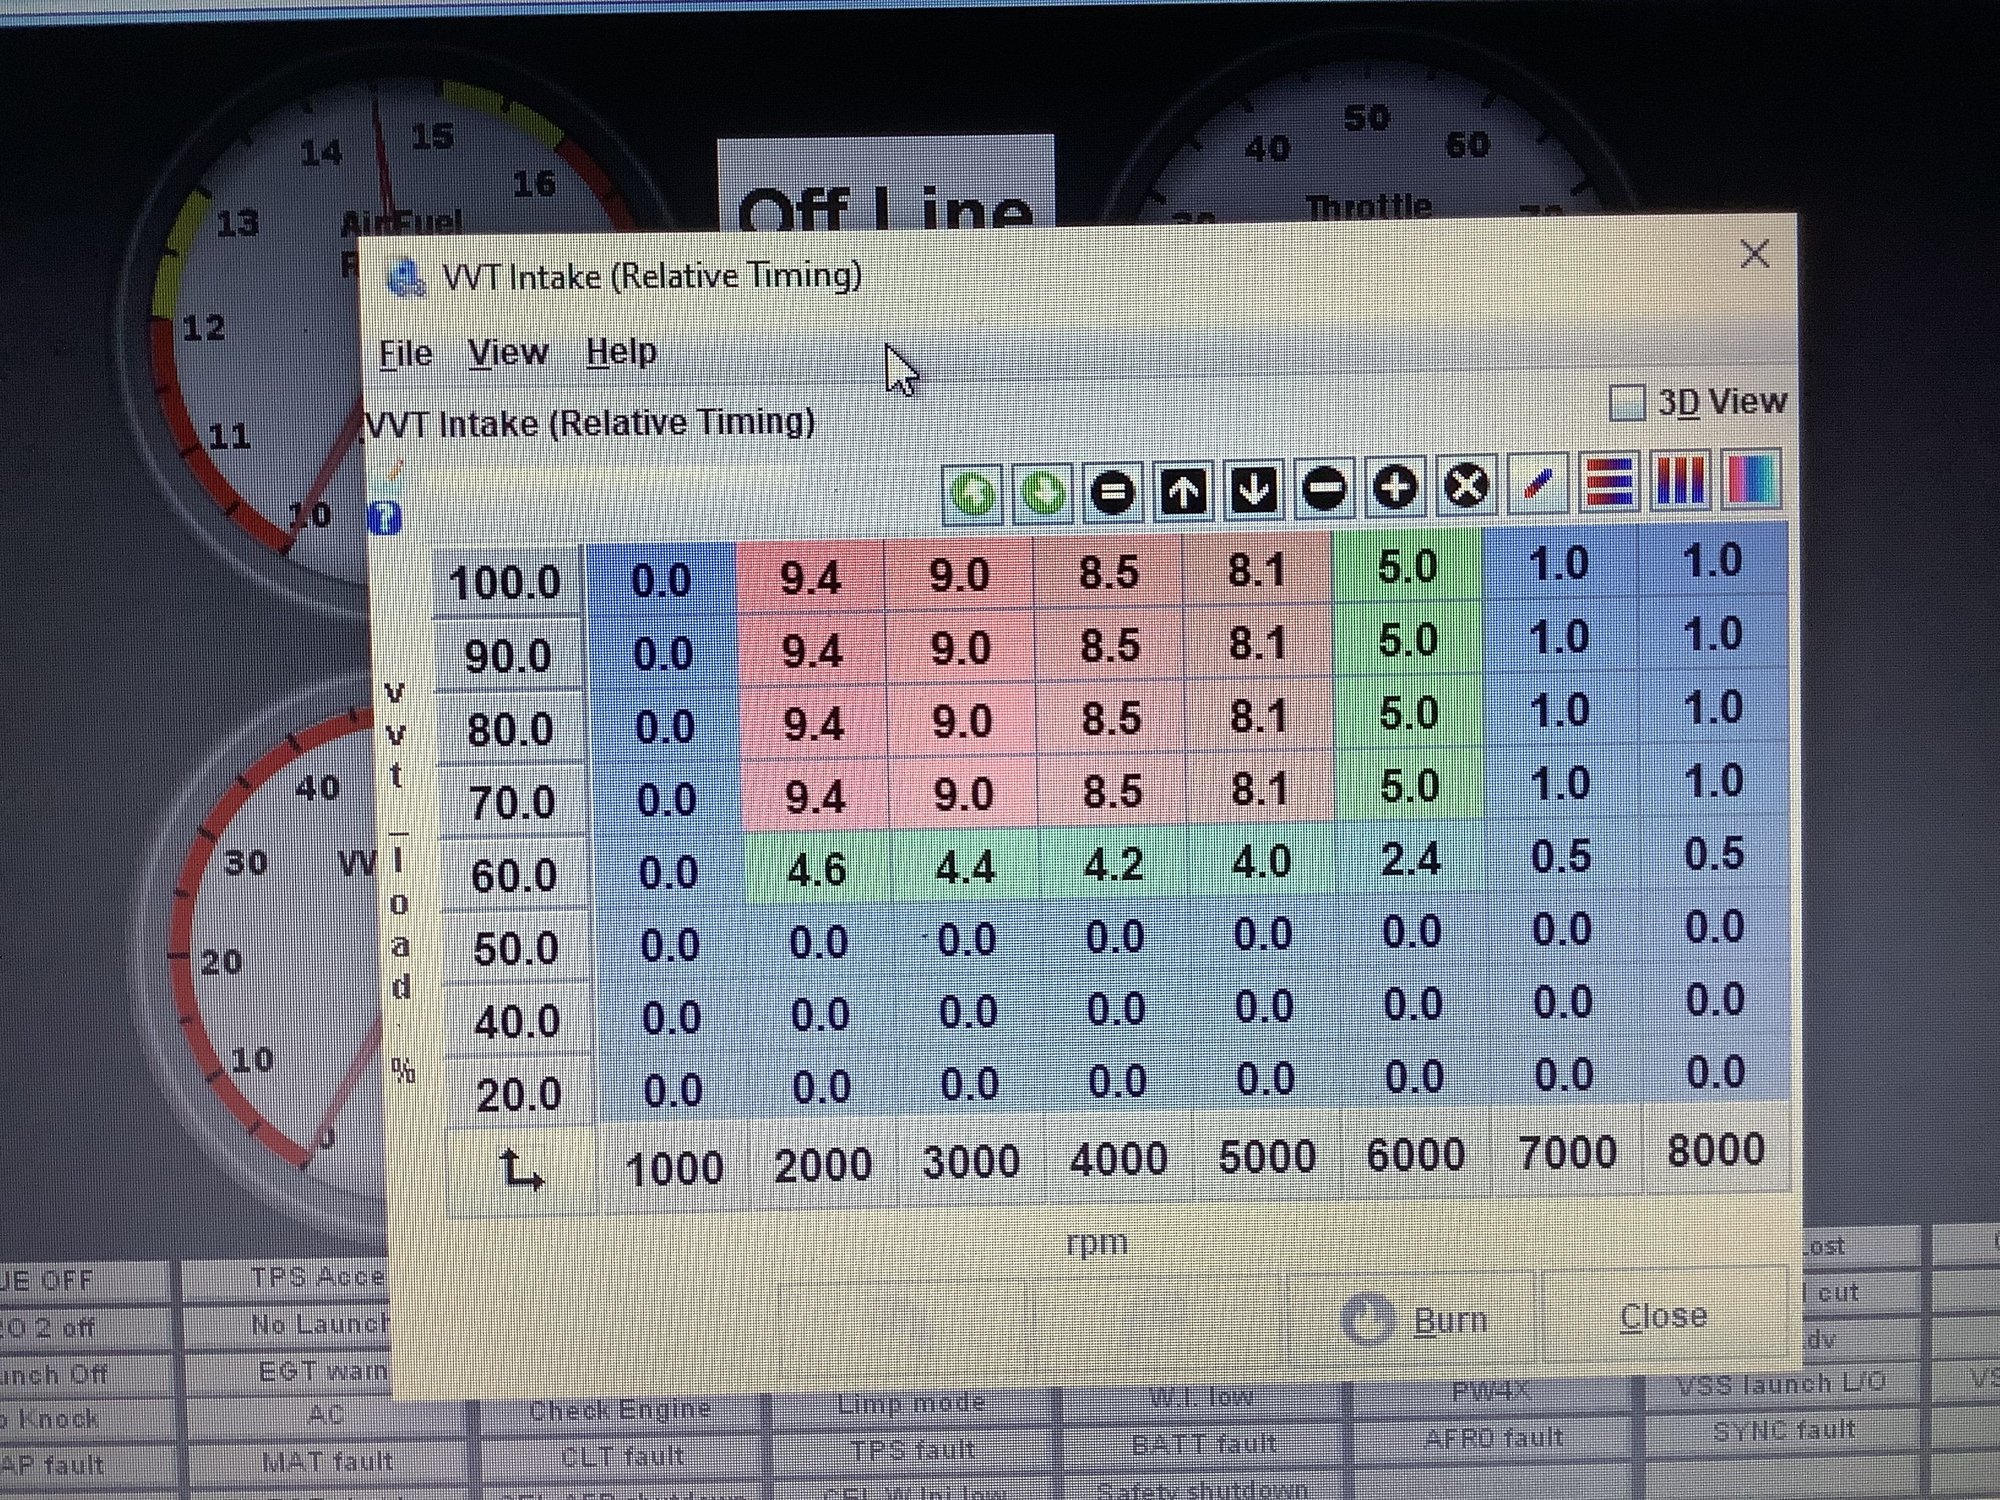Click the multiply (X) scale tool
Viewport: 2000px width, 1500px height.
click(1465, 486)
